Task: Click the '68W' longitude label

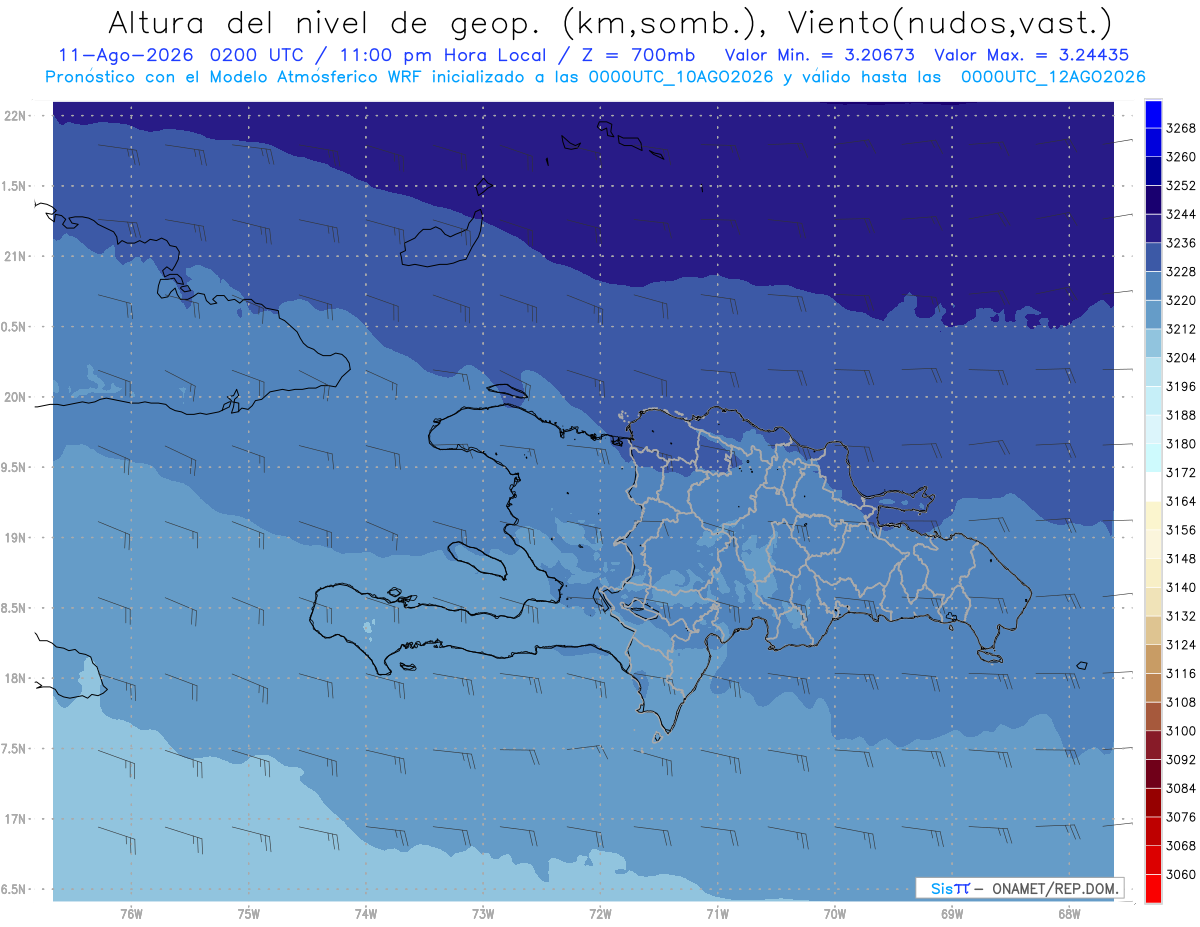Action: coord(1069,914)
